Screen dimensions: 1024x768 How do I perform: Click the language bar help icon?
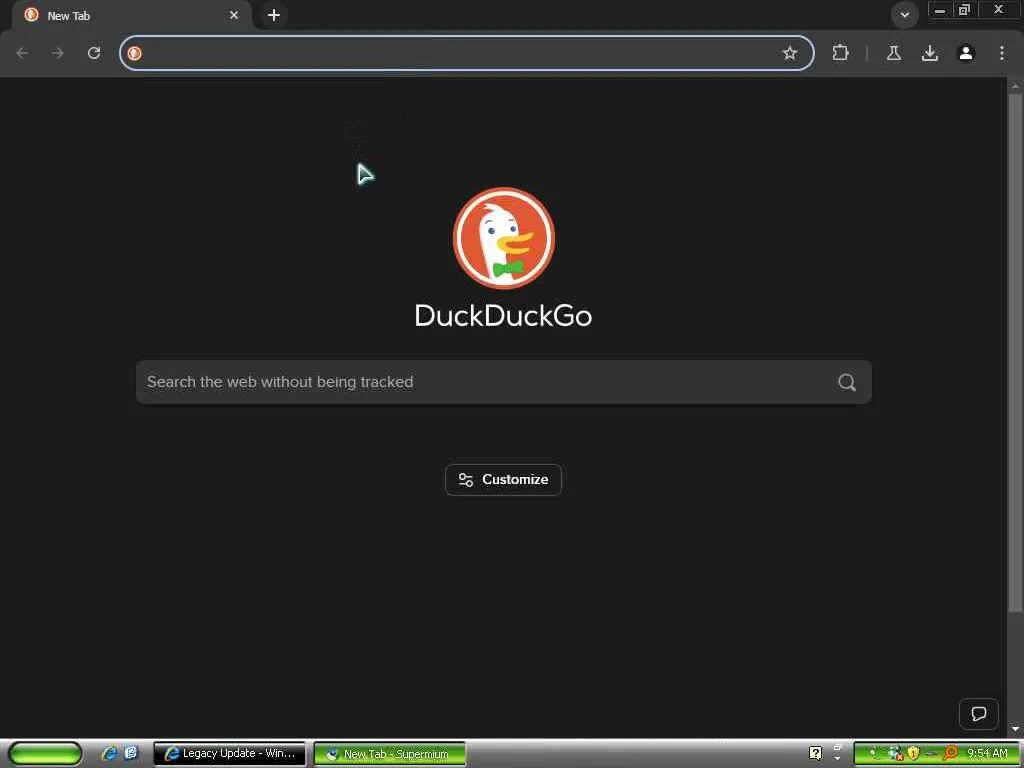coord(815,754)
